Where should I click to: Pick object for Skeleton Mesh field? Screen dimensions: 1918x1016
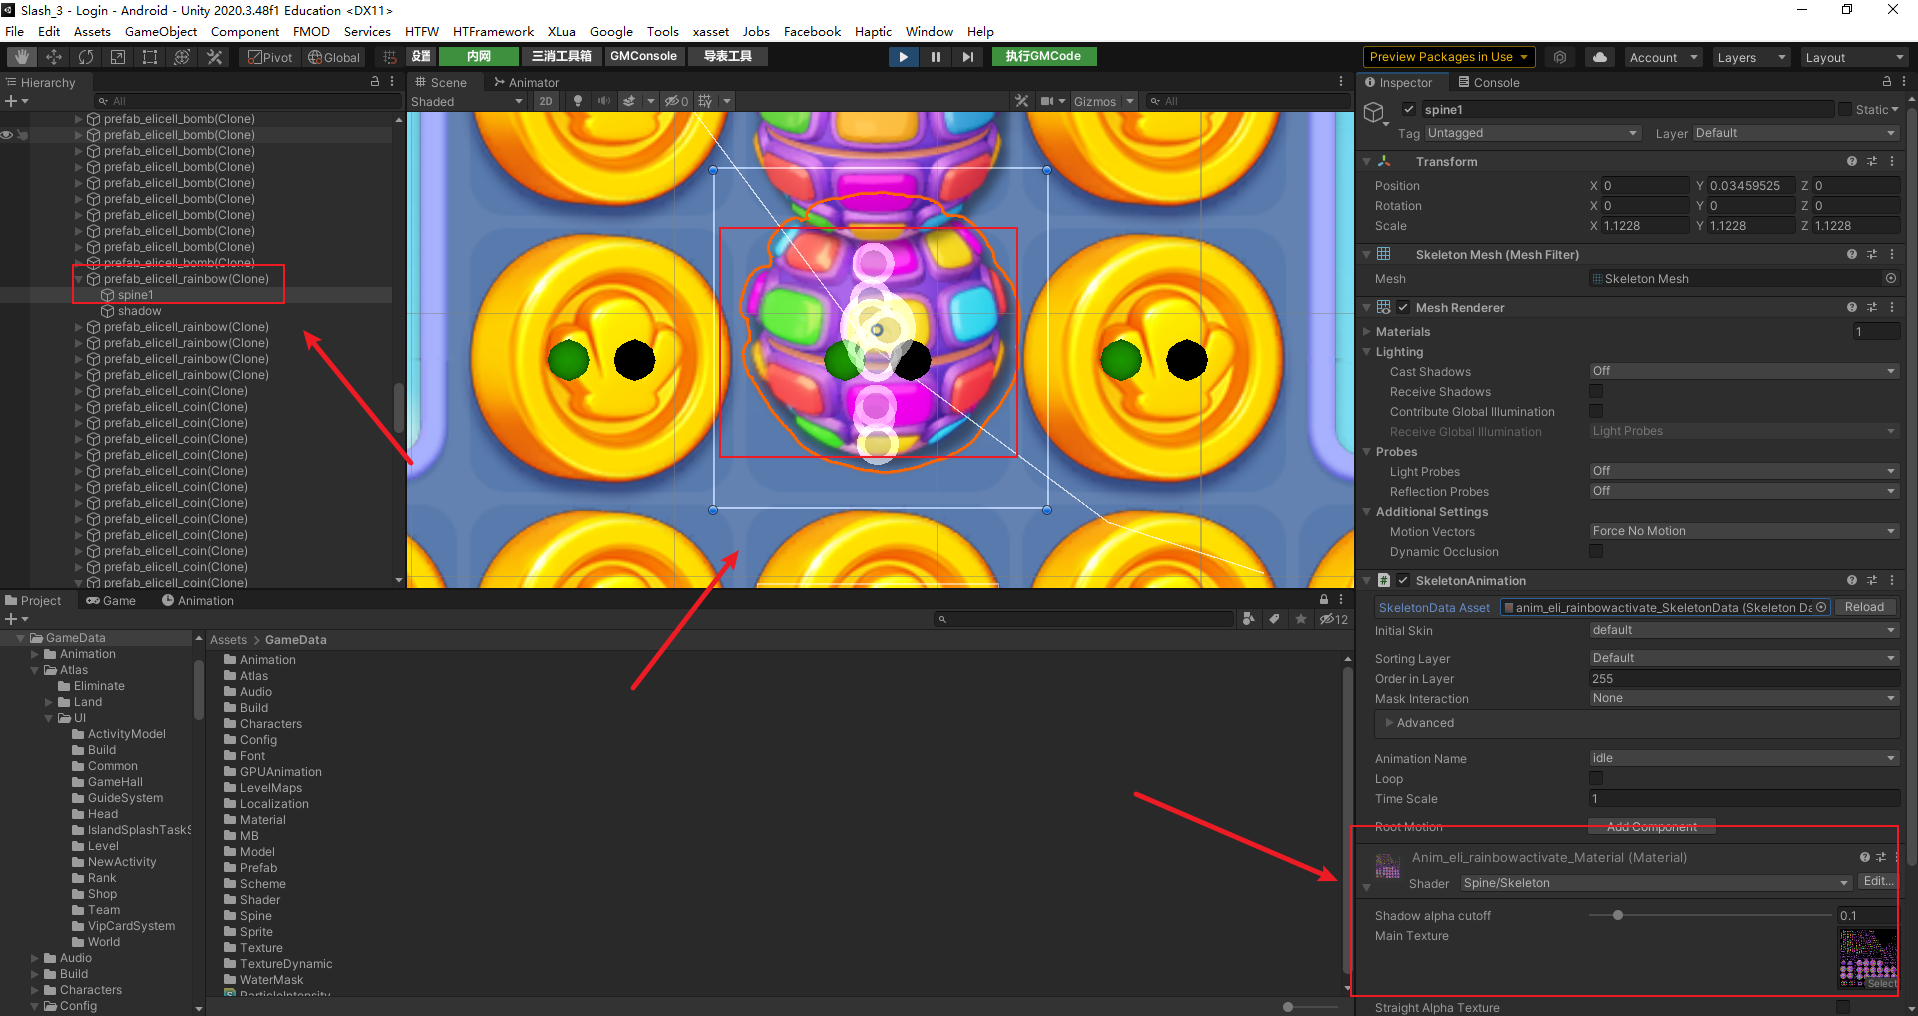click(x=1891, y=279)
